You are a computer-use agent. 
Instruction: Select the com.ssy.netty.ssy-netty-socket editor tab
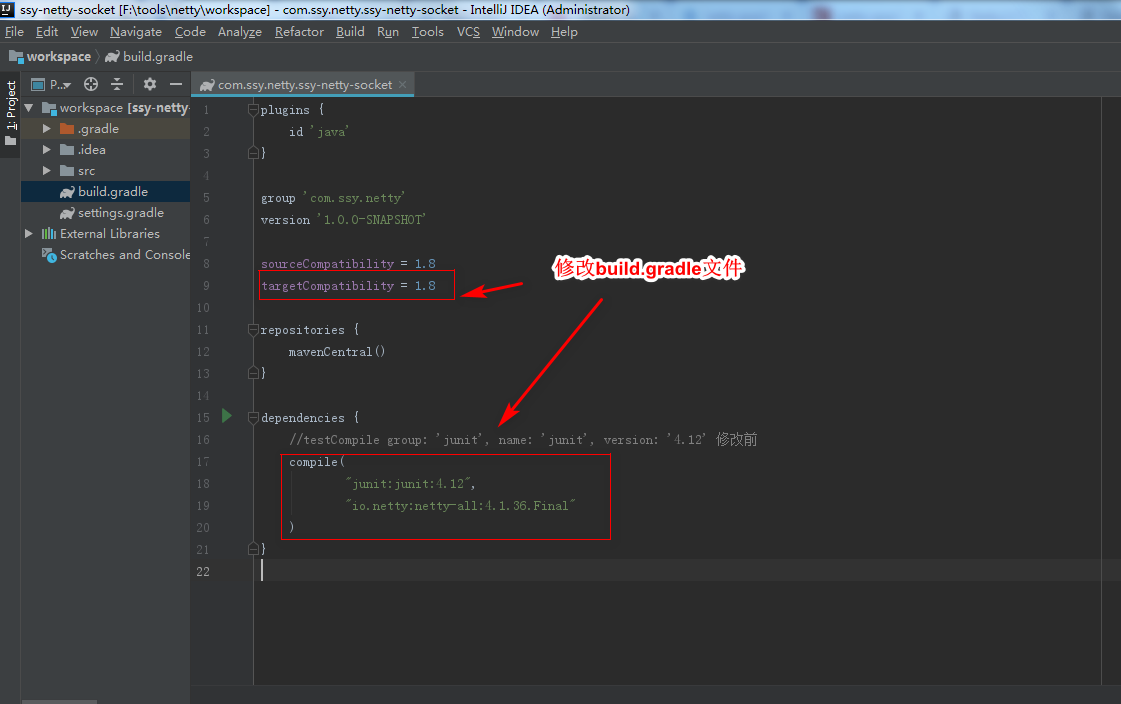303,84
